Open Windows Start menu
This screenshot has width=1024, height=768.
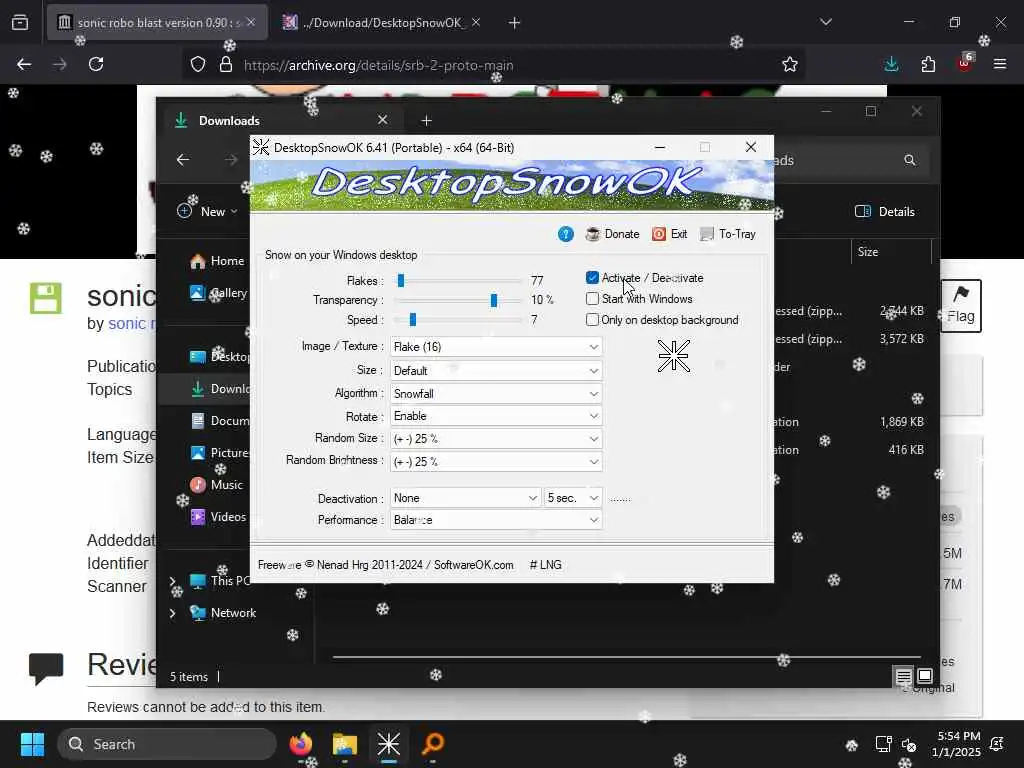[x=32, y=744]
